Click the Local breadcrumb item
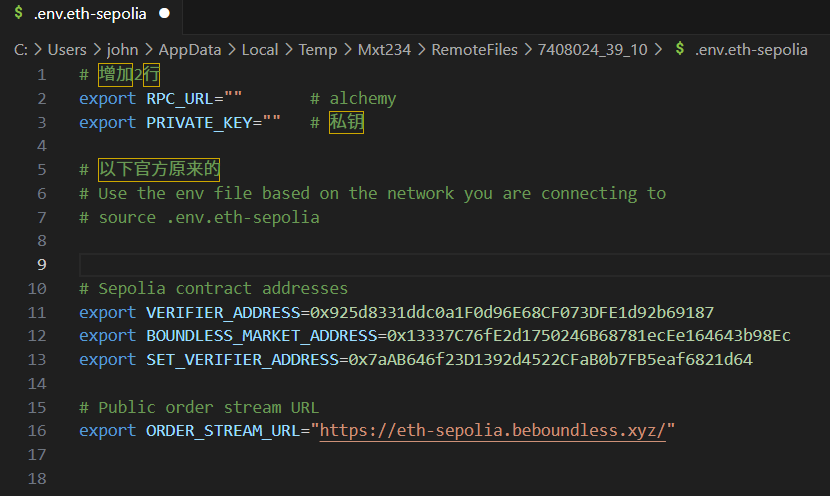Screen dimensions: 830x496 click(x=260, y=50)
